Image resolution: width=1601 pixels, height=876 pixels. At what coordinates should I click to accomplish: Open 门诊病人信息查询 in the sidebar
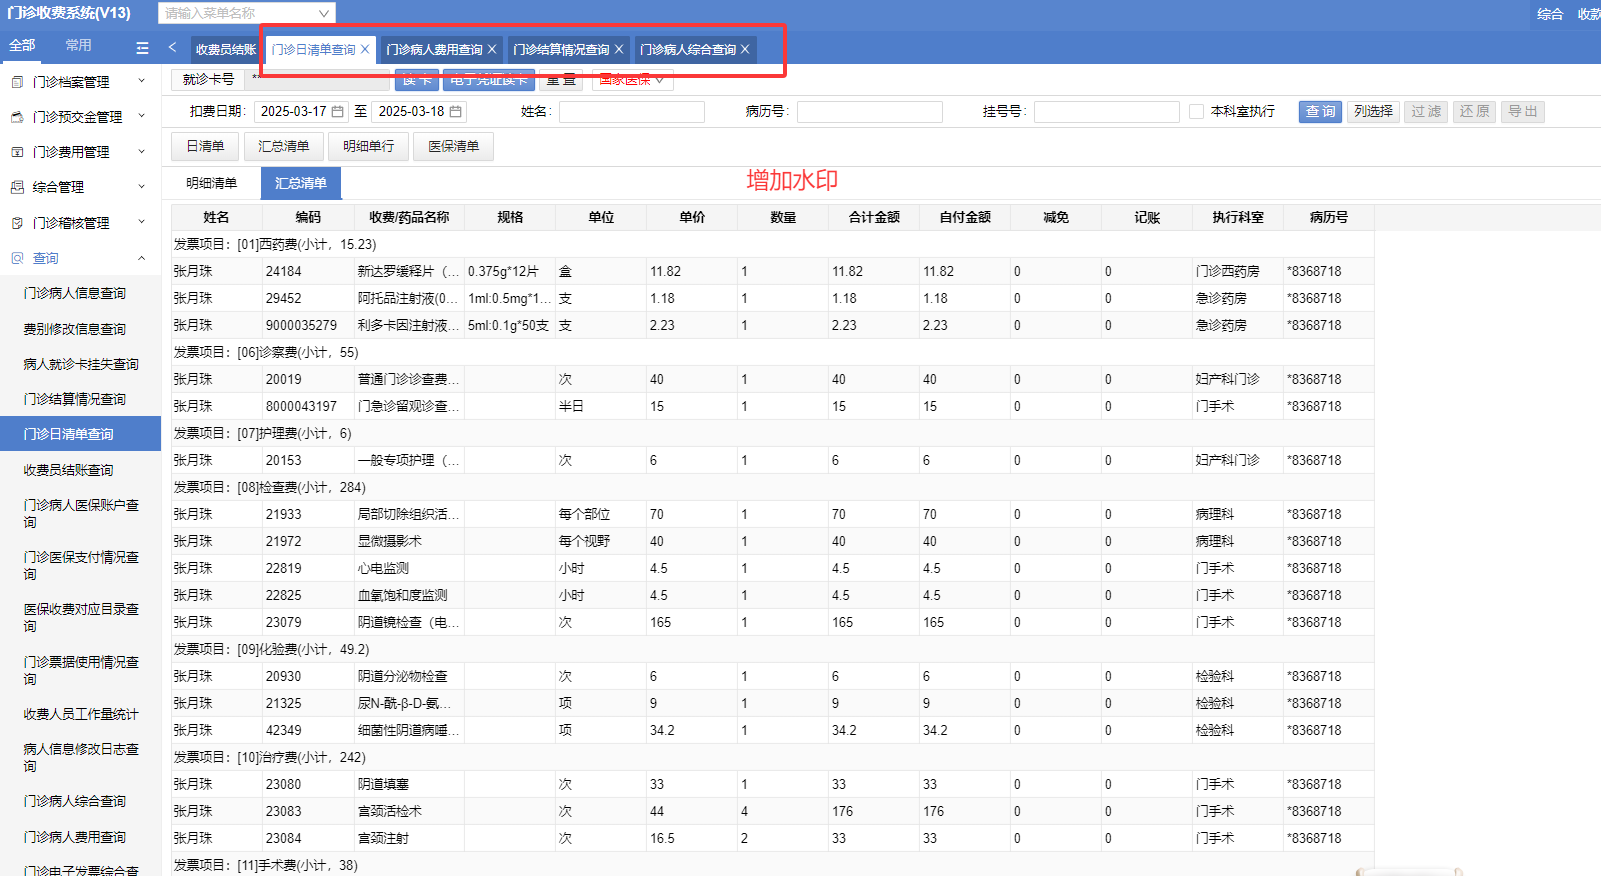coord(75,293)
